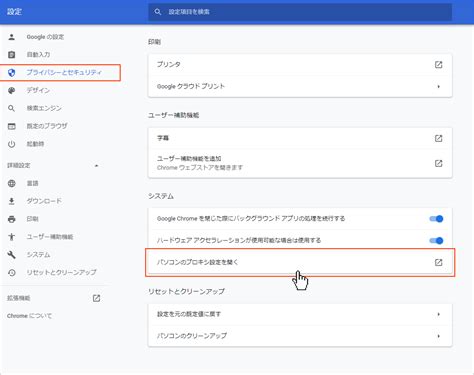
Task: Click the accessibility figure icon in sidebar
Action: point(12,237)
